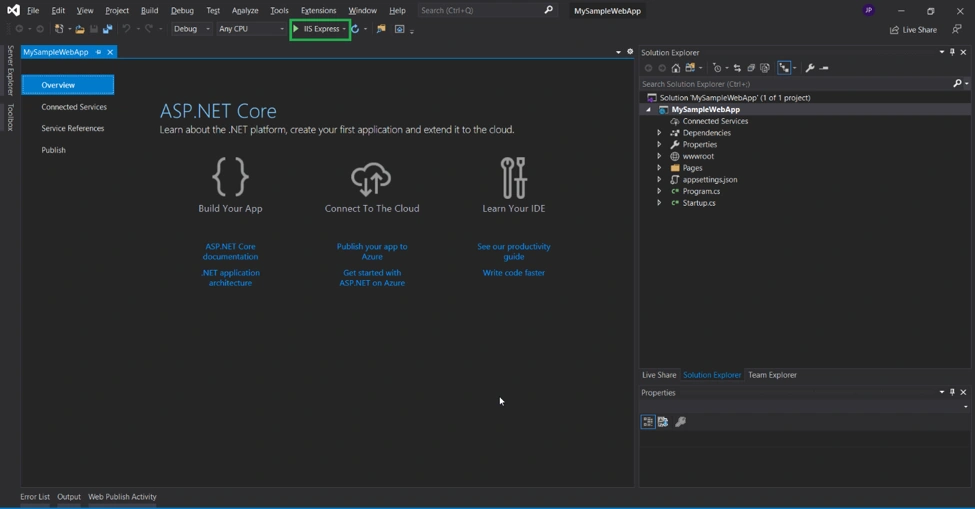Expand the wwwroot folder

(x=659, y=156)
